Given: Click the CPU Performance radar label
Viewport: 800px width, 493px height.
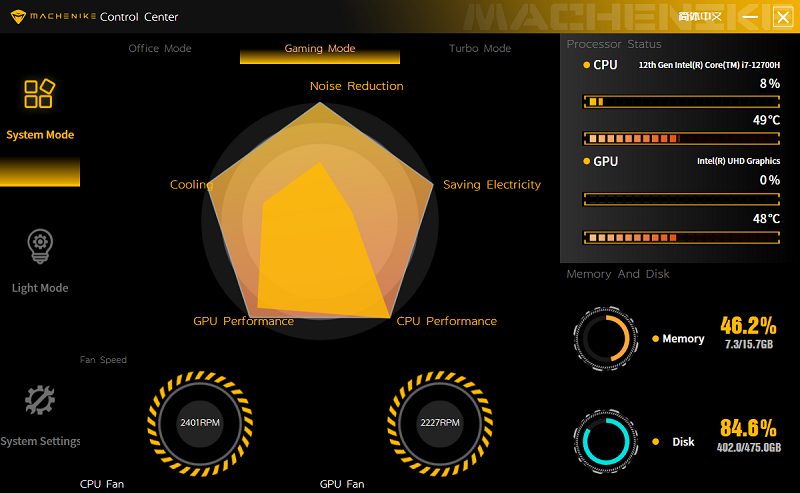Looking at the screenshot, I should tap(446, 321).
